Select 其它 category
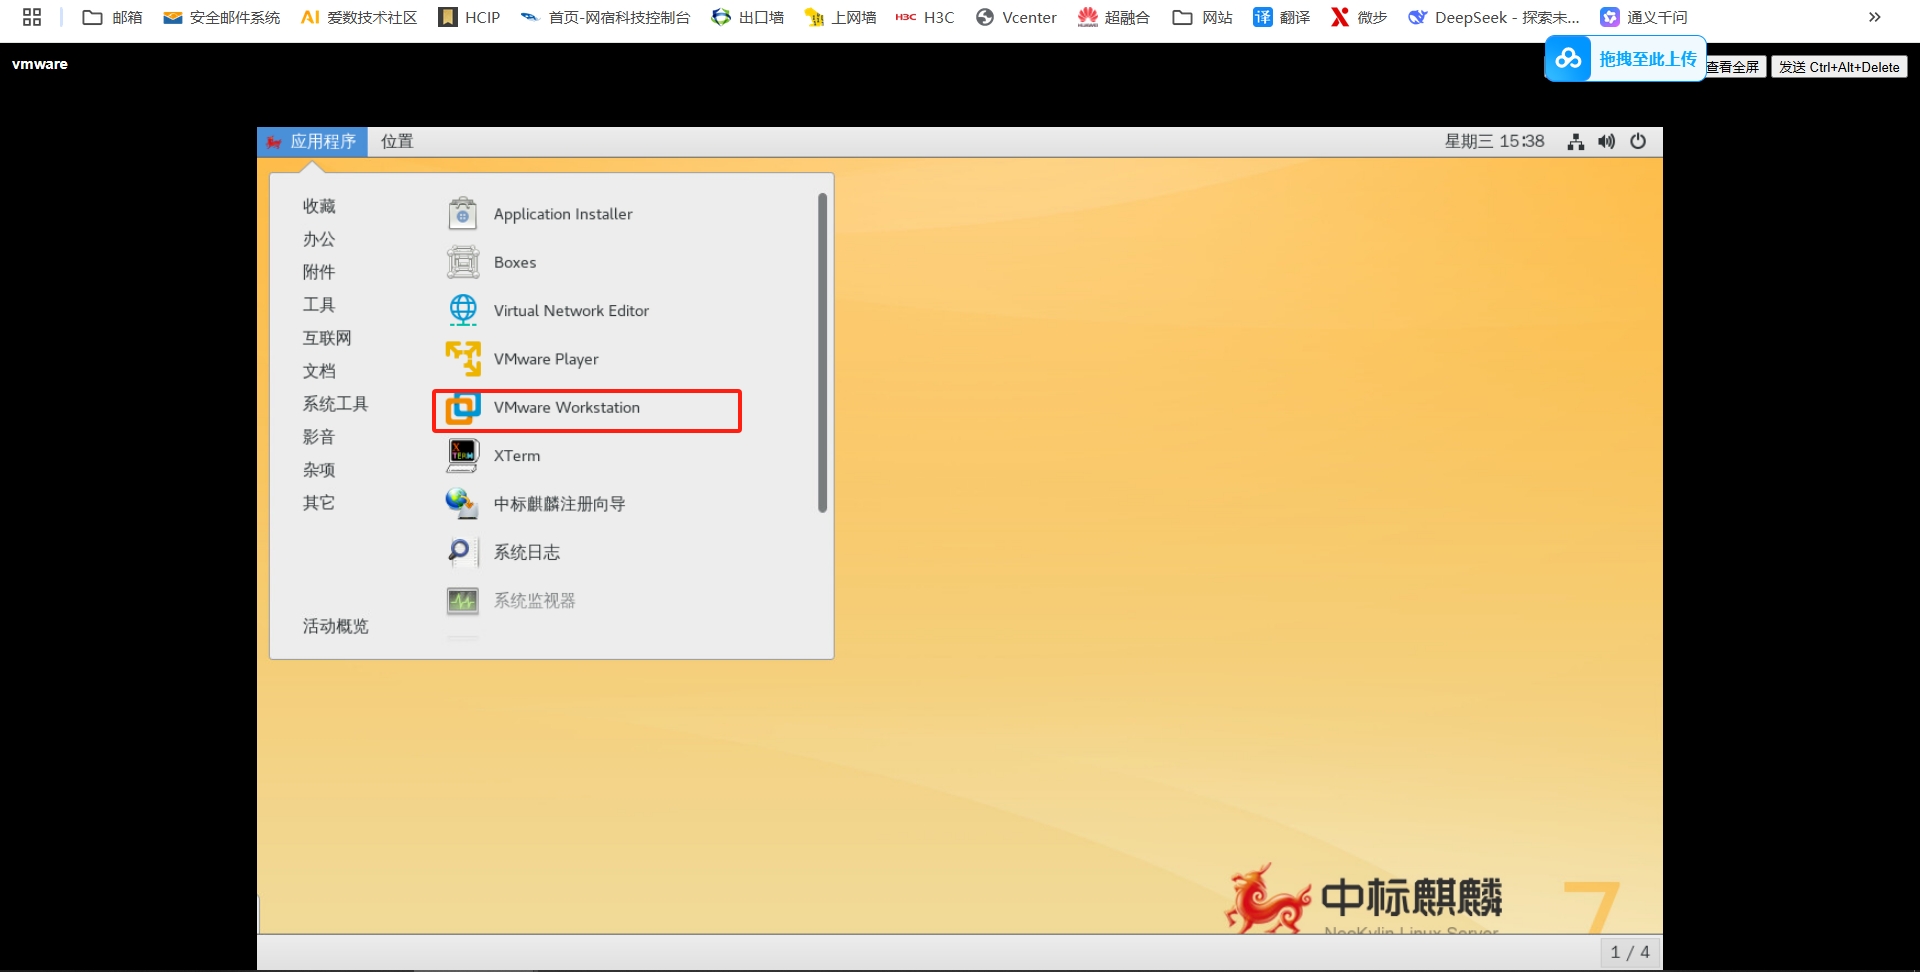The width and height of the screenshot is (1920, 972). (319, 503)
